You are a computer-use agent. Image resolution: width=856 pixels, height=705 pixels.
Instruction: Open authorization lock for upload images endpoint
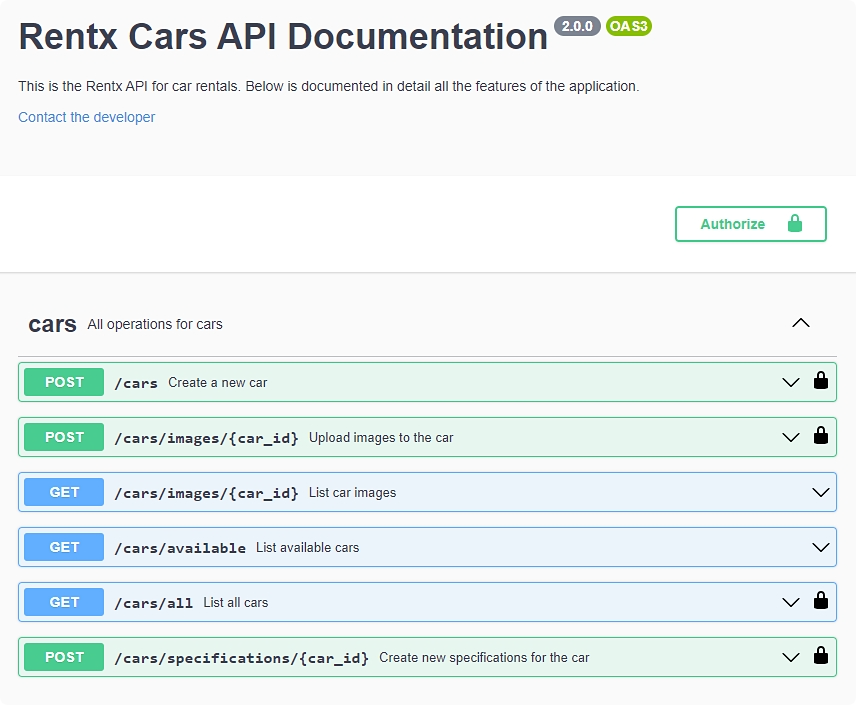click(820, 436)
